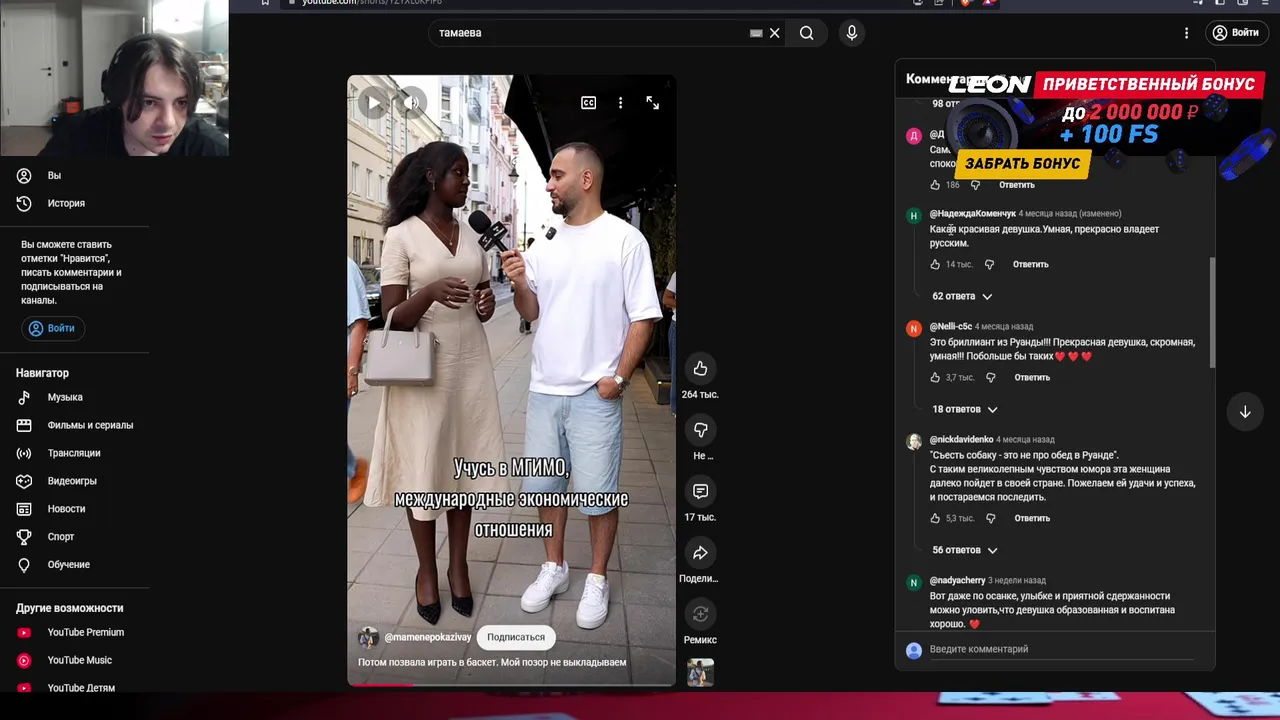Sign in with the top-right Войти button
The height and width of the screenshot is (720, 1280).
(1235, 33)
